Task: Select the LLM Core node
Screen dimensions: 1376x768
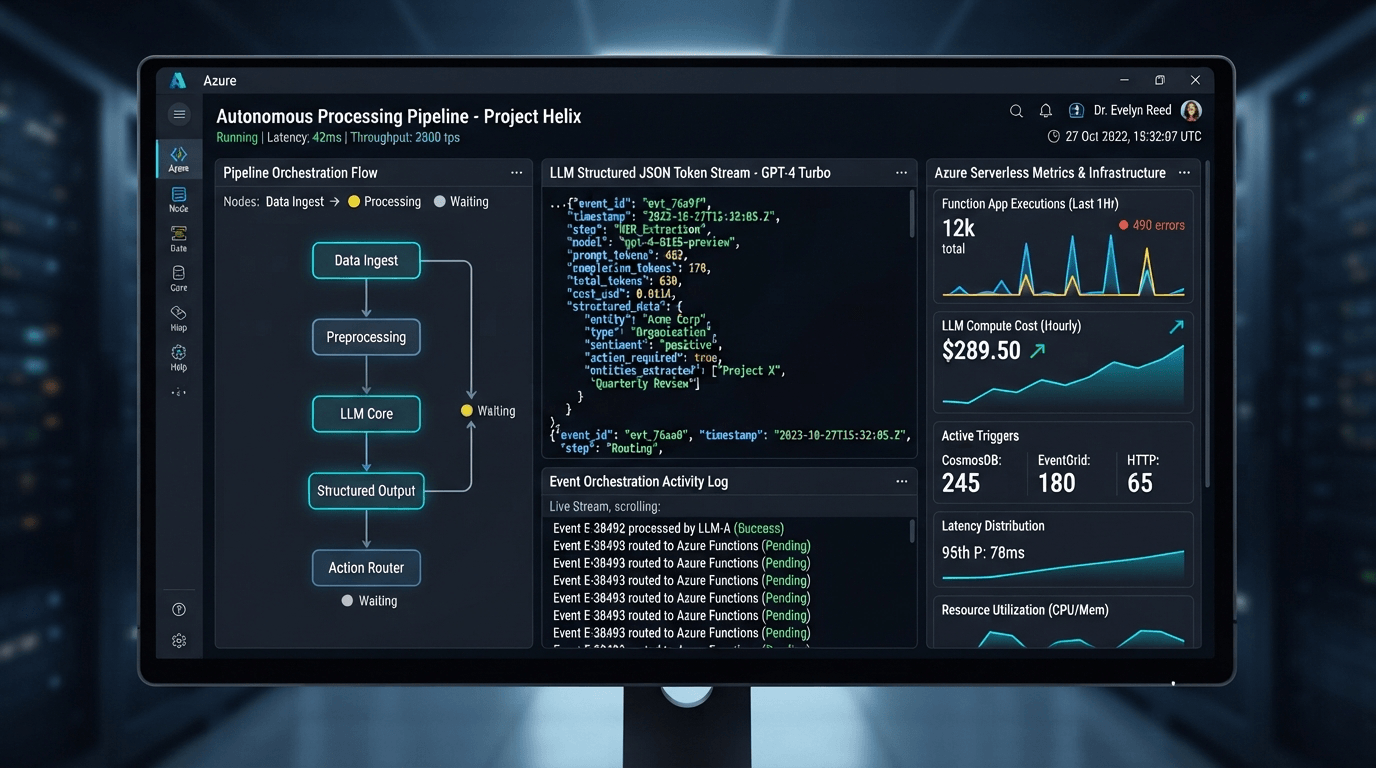Action: (366, 414)
